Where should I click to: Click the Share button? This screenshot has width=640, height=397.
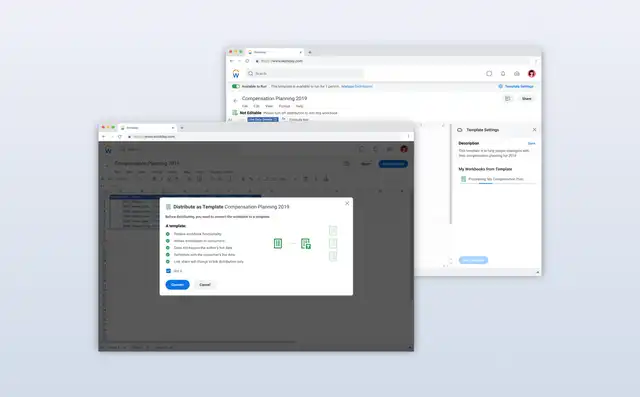tap(527, 98)
